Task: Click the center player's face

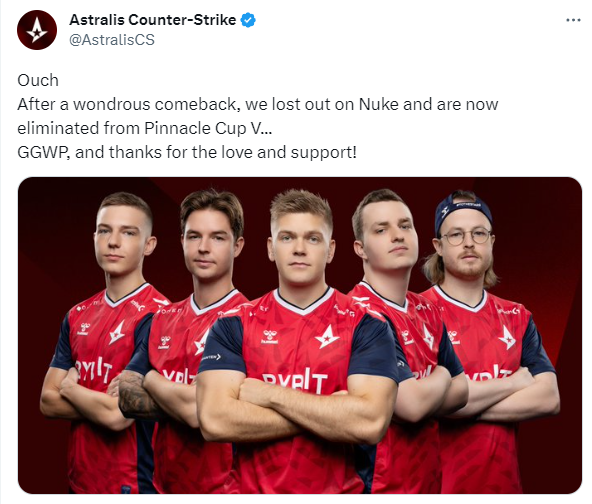Action: tap(301, 247)
